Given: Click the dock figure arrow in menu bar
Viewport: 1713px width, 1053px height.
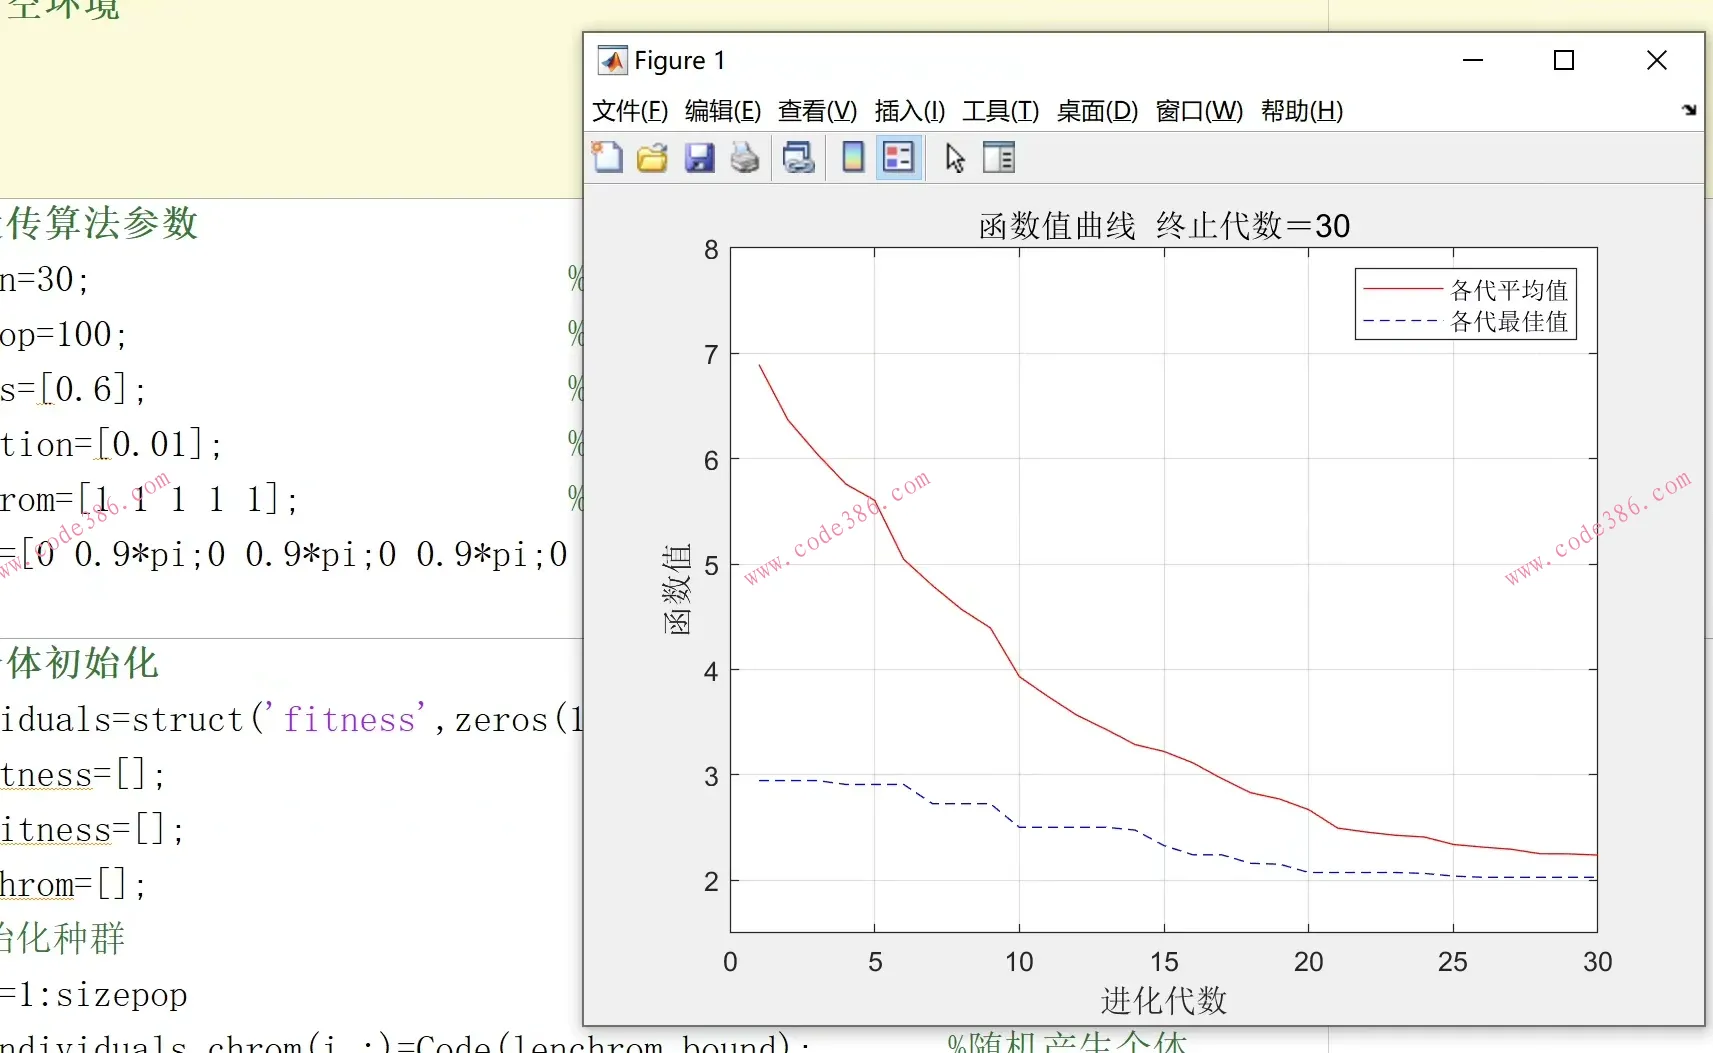Looking at the screenshot, I should point(1689,110).
